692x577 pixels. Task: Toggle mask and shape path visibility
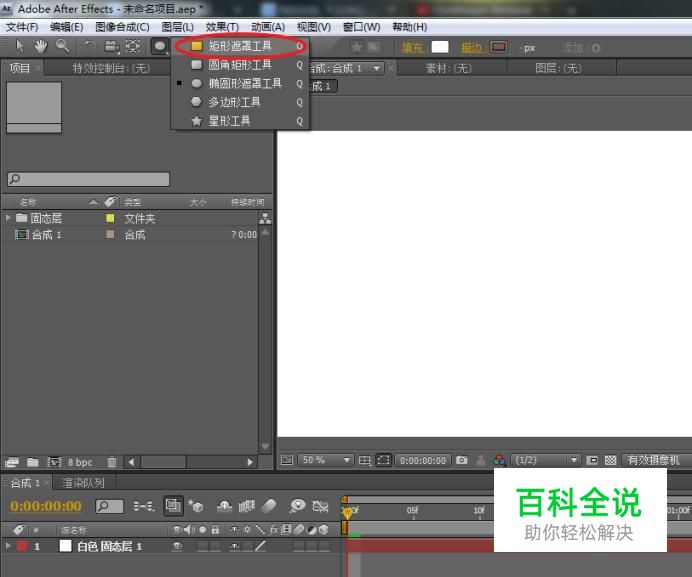(x=383, y=460)
